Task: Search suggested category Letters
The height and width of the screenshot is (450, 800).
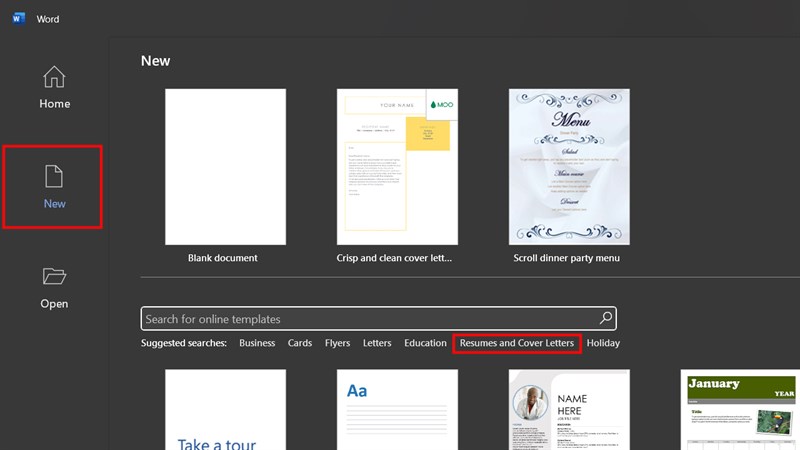Action: point(377,343)
